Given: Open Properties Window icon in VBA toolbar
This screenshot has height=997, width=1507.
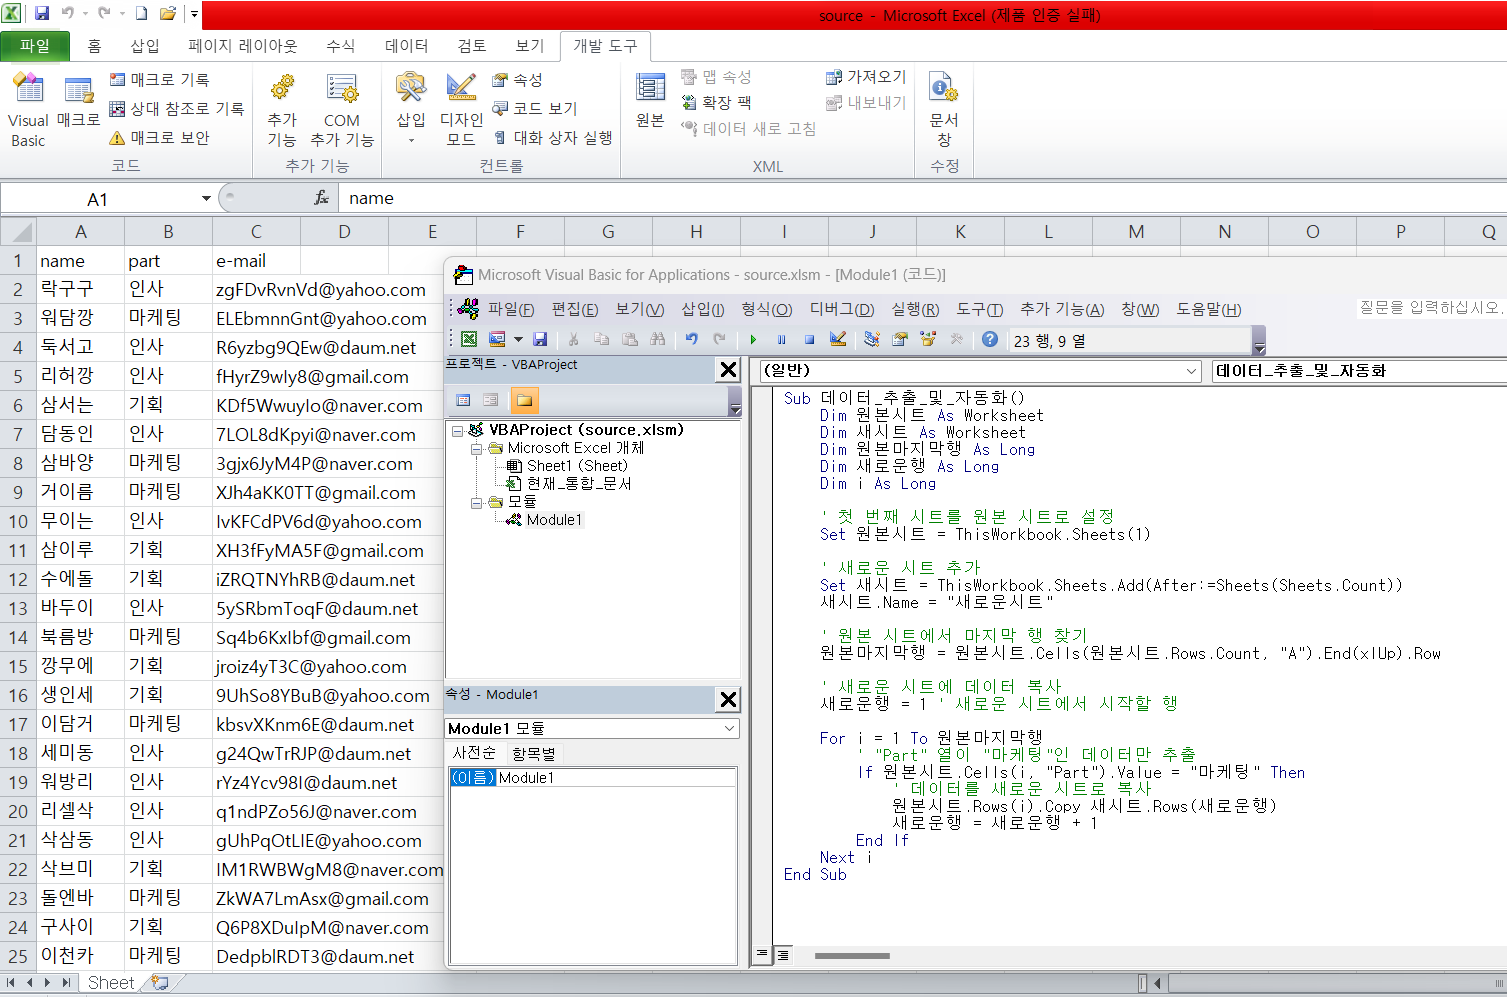Looking at the screenshot, I should tap(900, 339).
